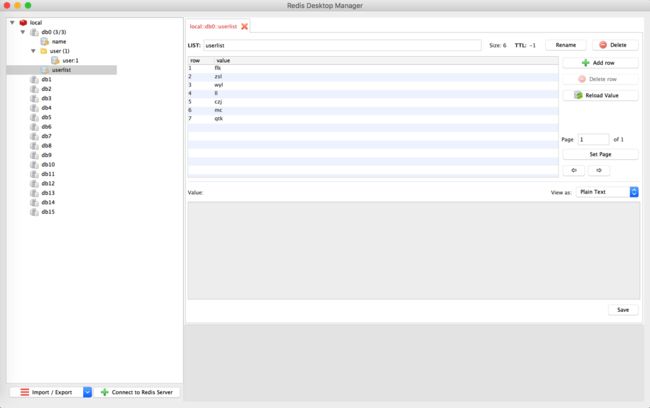This screenshot has height=408, width=650.
Task: Select row with value zsl
Action: tap(373, 77)
